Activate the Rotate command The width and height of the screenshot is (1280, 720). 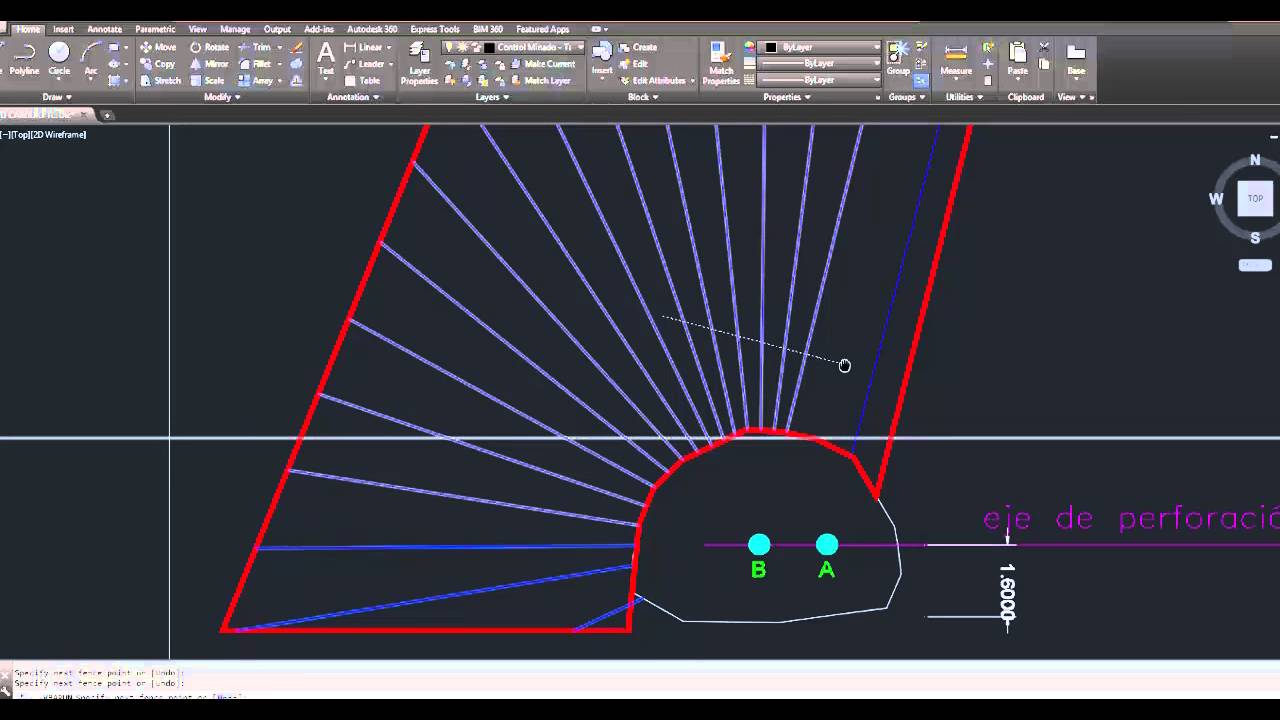(x=209, y=47)
